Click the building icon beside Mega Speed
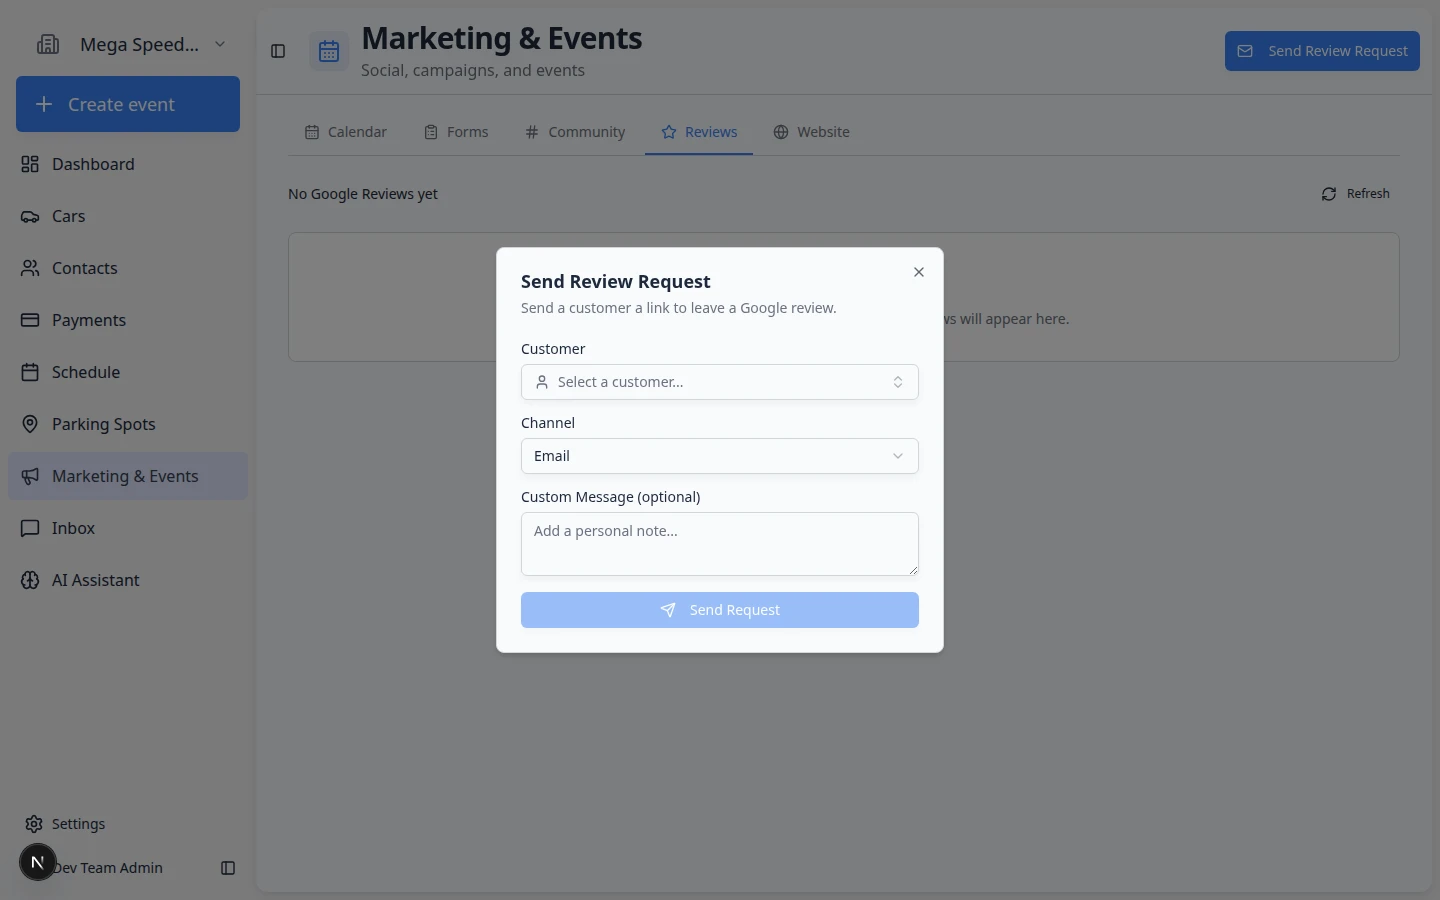This screenshot has width=1440, height=900. click(48, 44)
